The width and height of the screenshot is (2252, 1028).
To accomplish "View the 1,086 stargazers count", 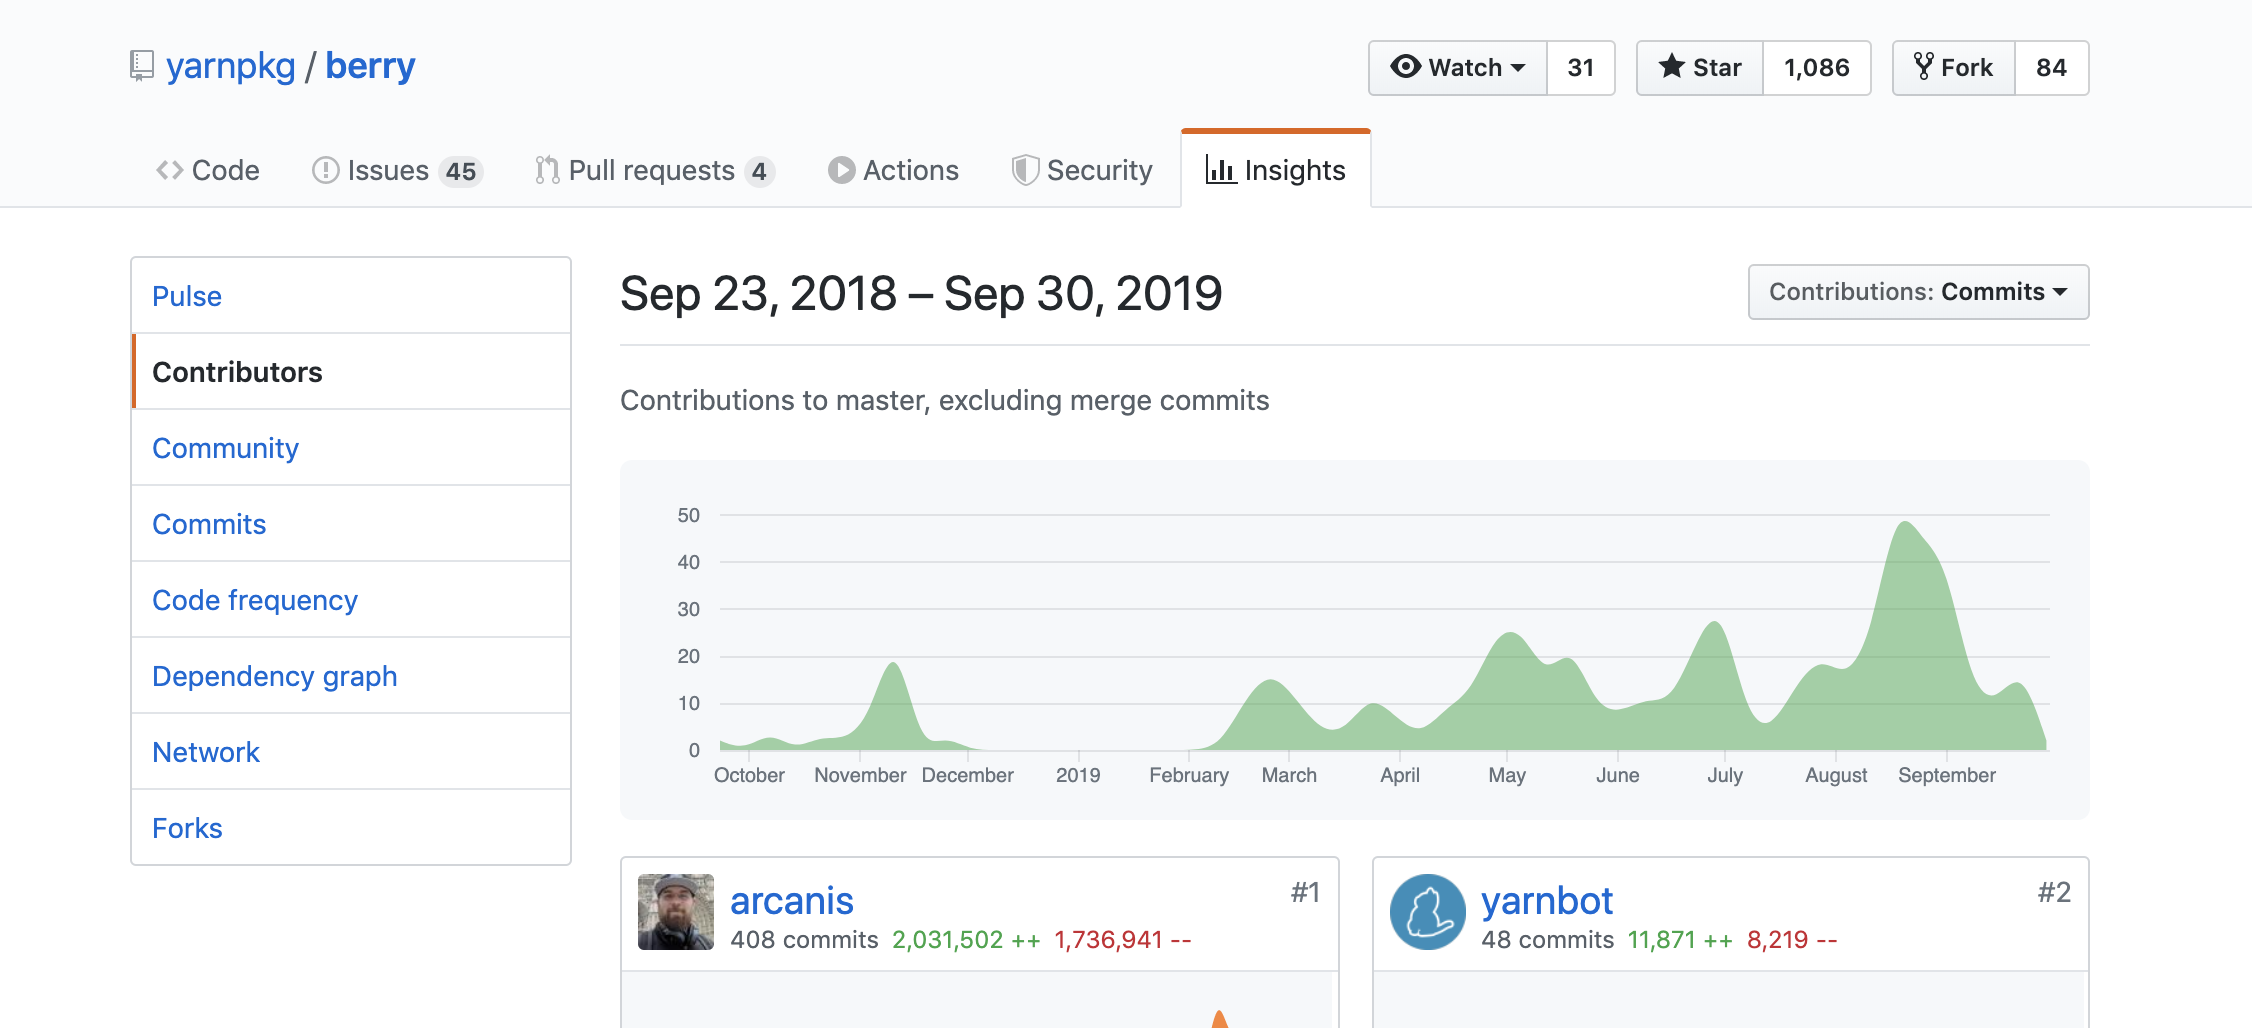I will coord(1816,68).
